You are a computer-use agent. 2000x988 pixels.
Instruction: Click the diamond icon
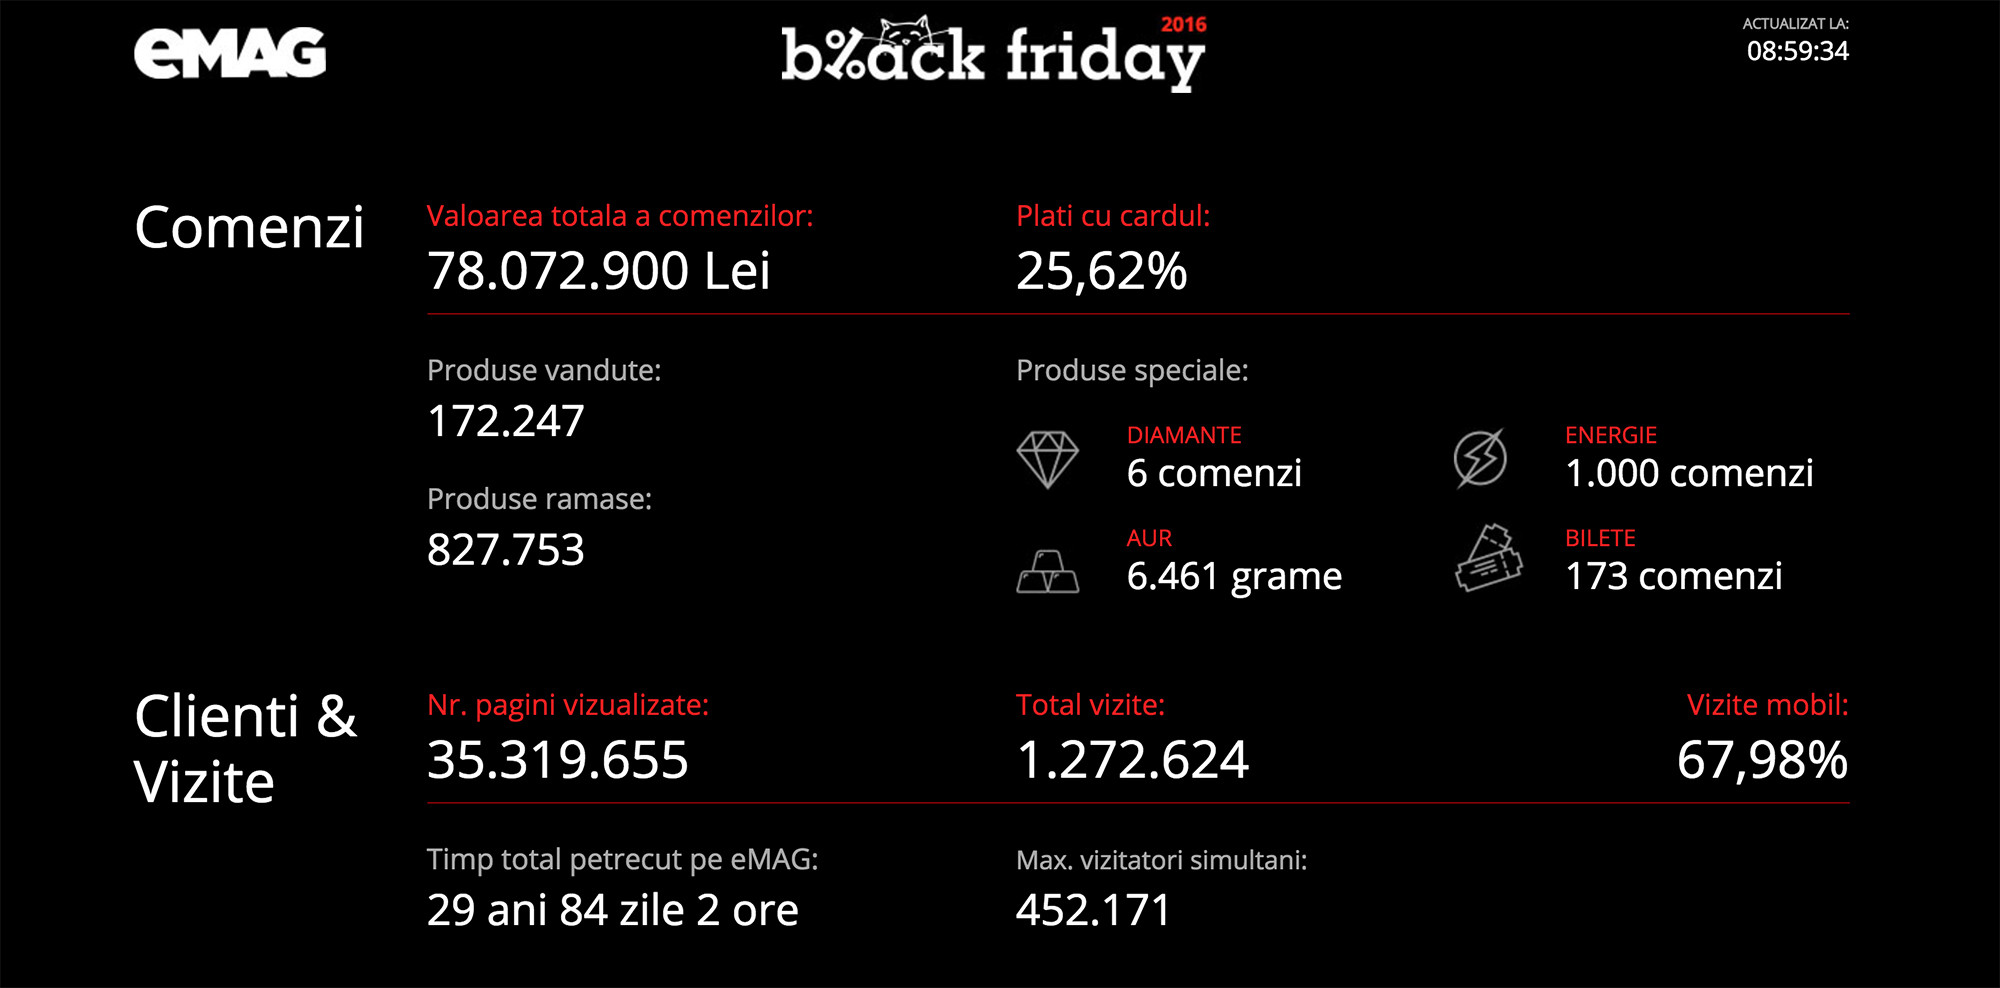[1047, 459]
